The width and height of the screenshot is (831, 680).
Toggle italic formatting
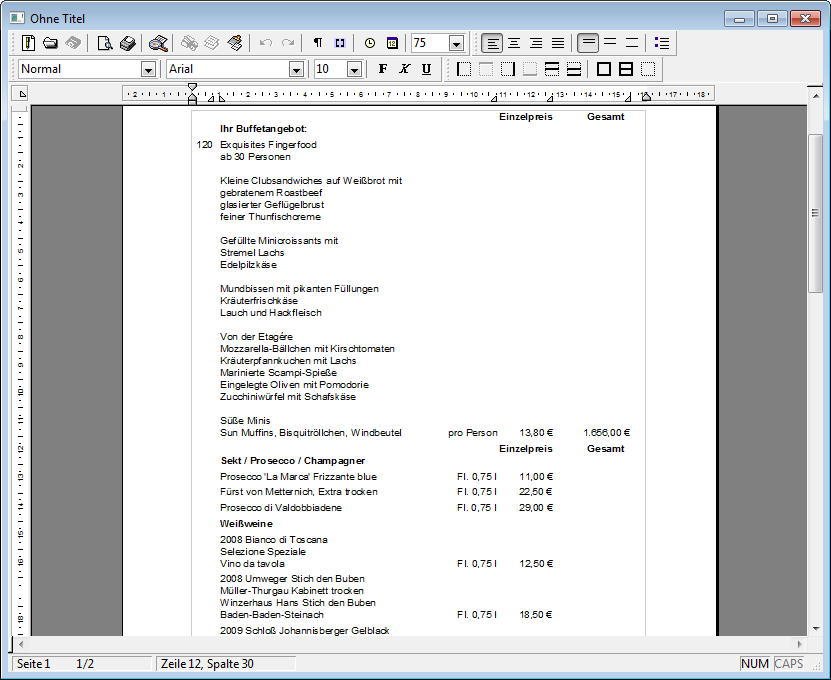point(404,69)
